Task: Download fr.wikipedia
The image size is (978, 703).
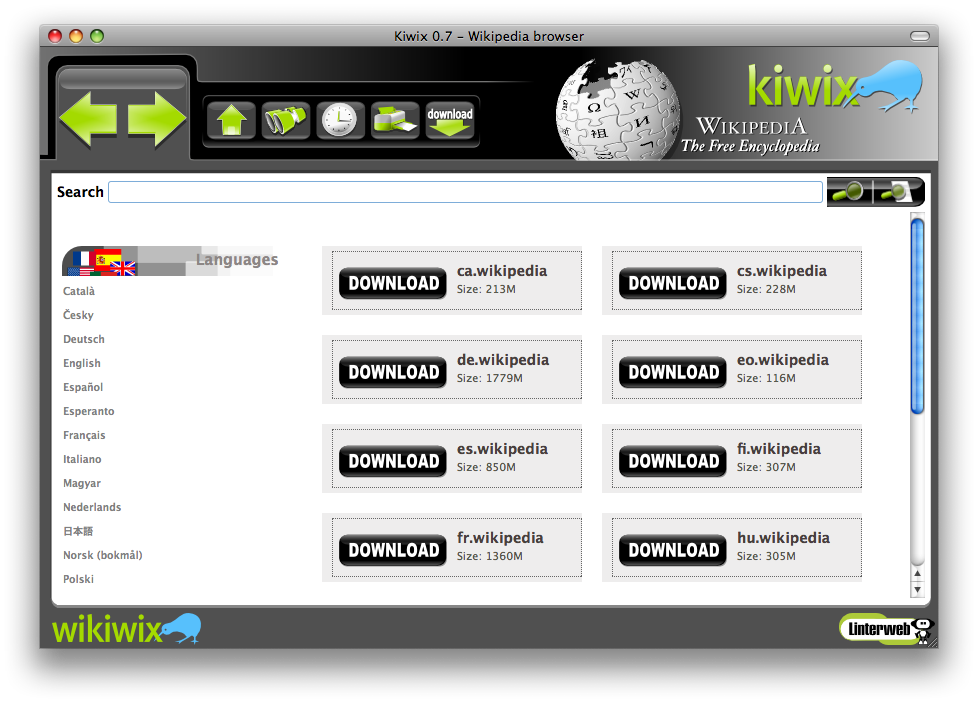Action: (393, 550)
